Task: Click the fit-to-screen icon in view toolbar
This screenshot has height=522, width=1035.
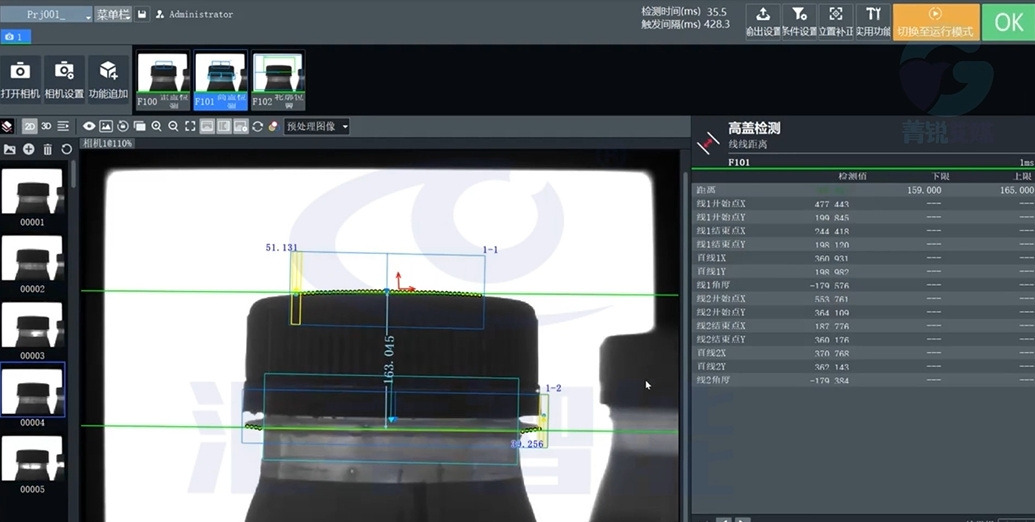Action: 190,127
